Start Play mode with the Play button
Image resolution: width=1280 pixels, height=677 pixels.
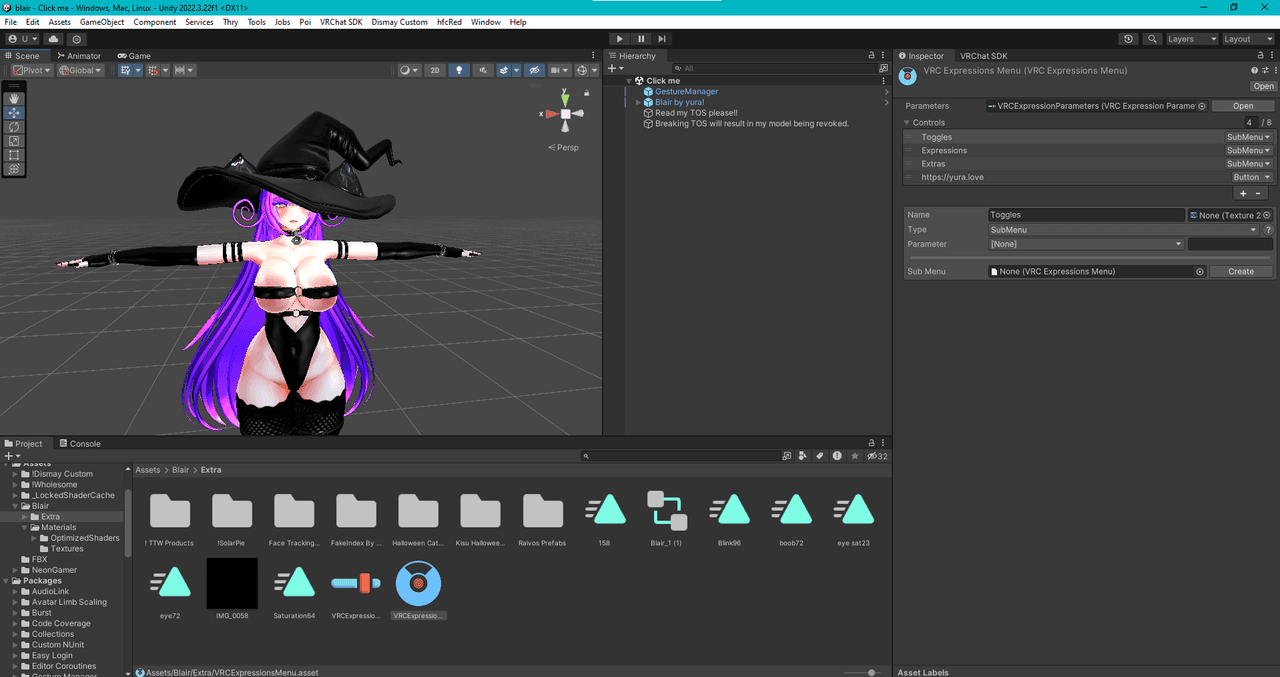tap(620, 39)
